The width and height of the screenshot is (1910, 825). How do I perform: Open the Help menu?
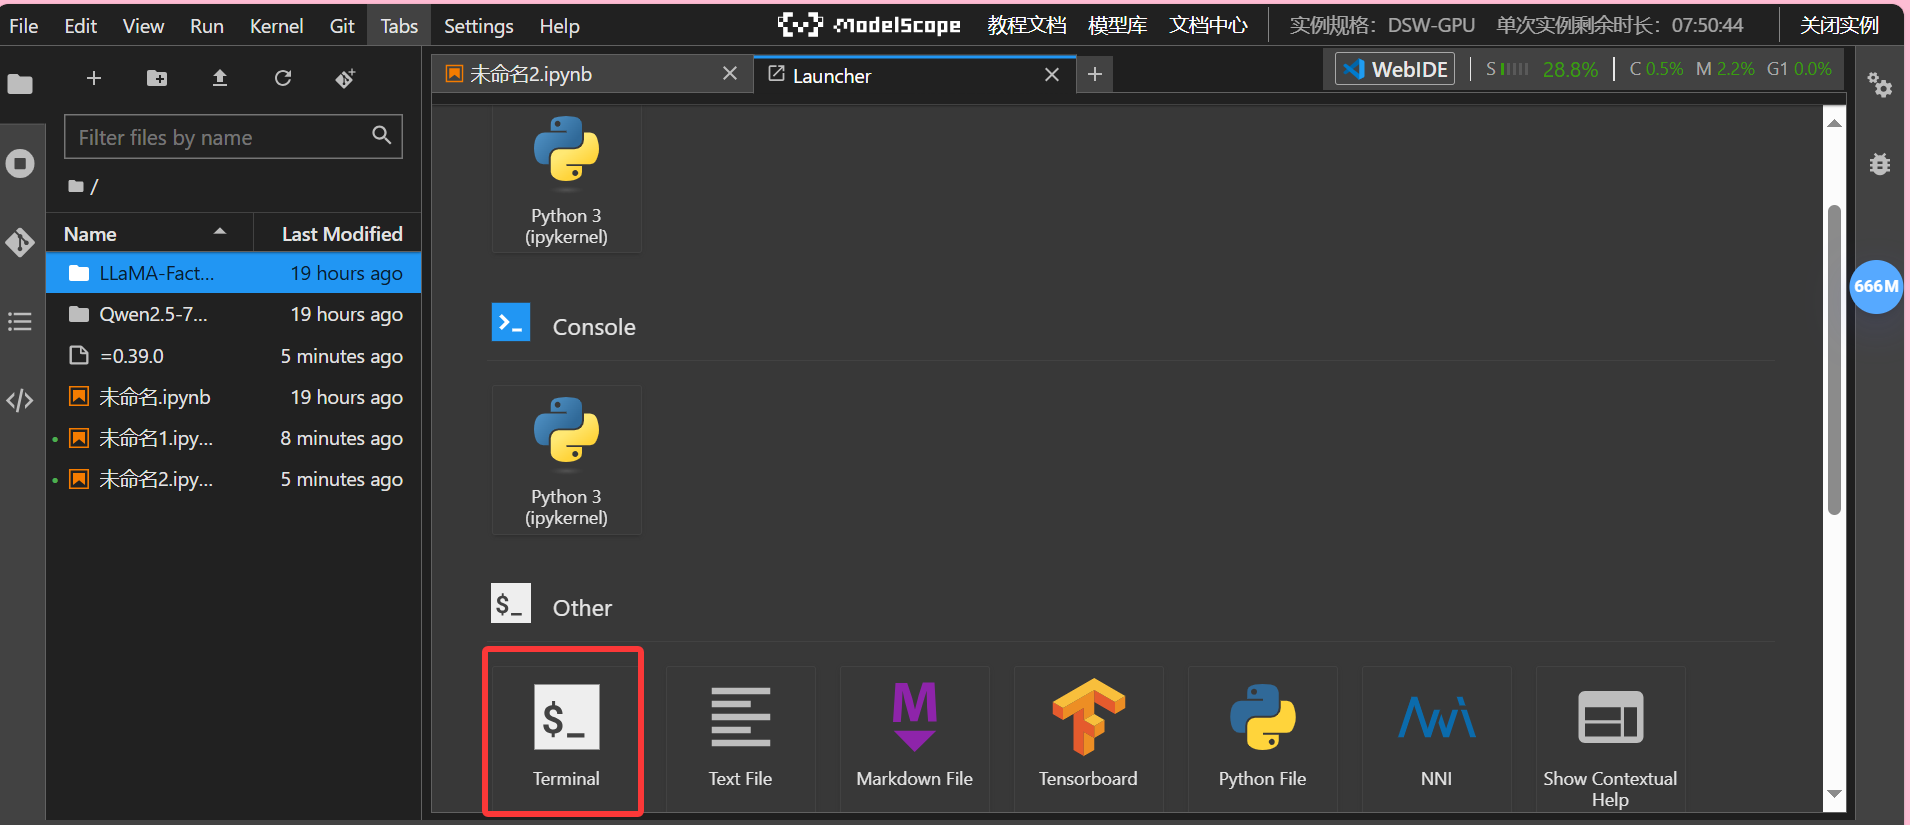tap(559, 26)
